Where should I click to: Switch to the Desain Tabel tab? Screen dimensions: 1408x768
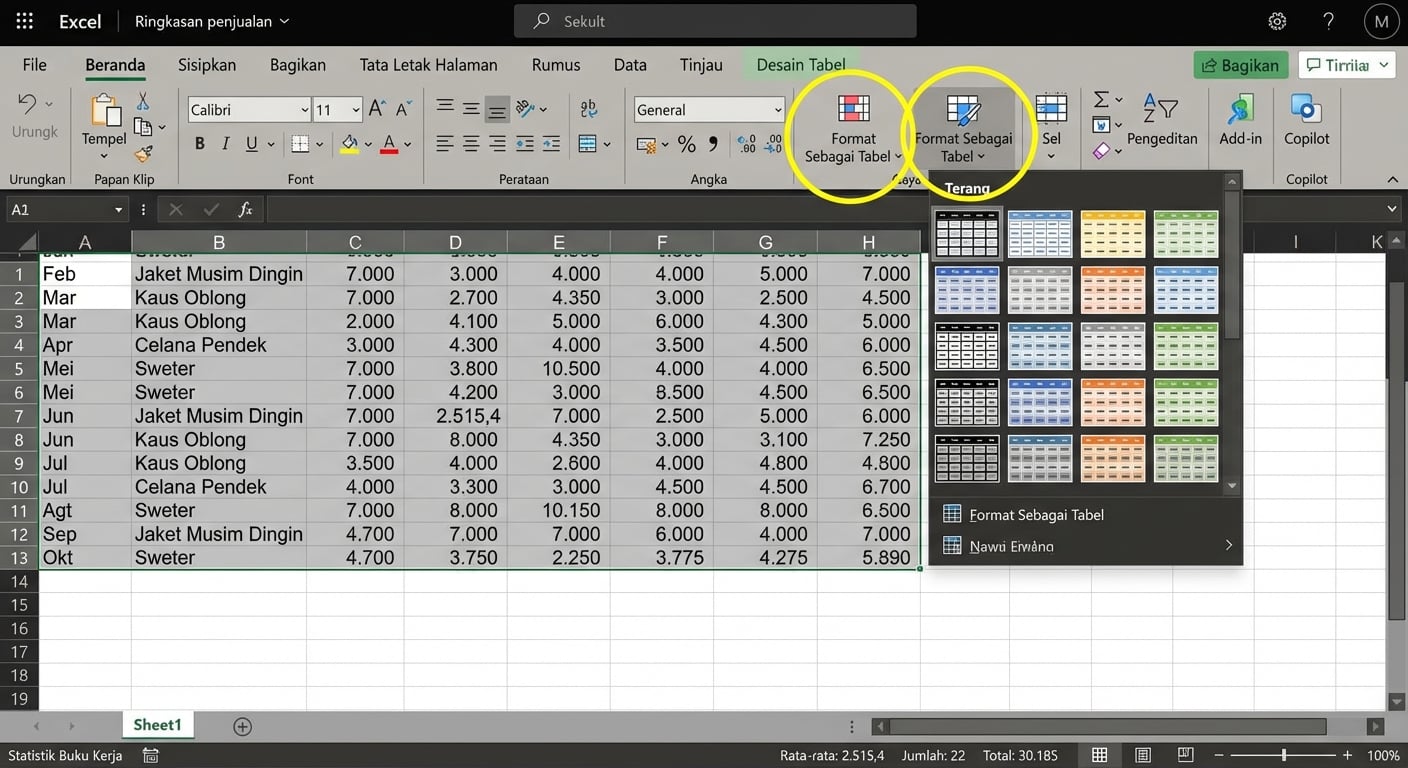pyautogui.click(x=800, y=64)
